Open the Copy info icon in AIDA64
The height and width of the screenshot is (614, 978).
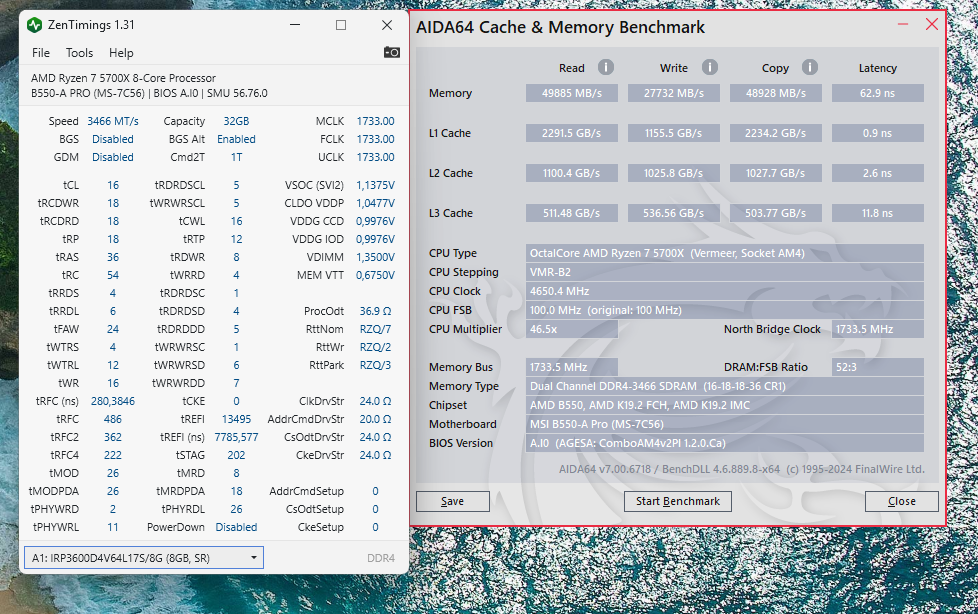coord(810,67)
